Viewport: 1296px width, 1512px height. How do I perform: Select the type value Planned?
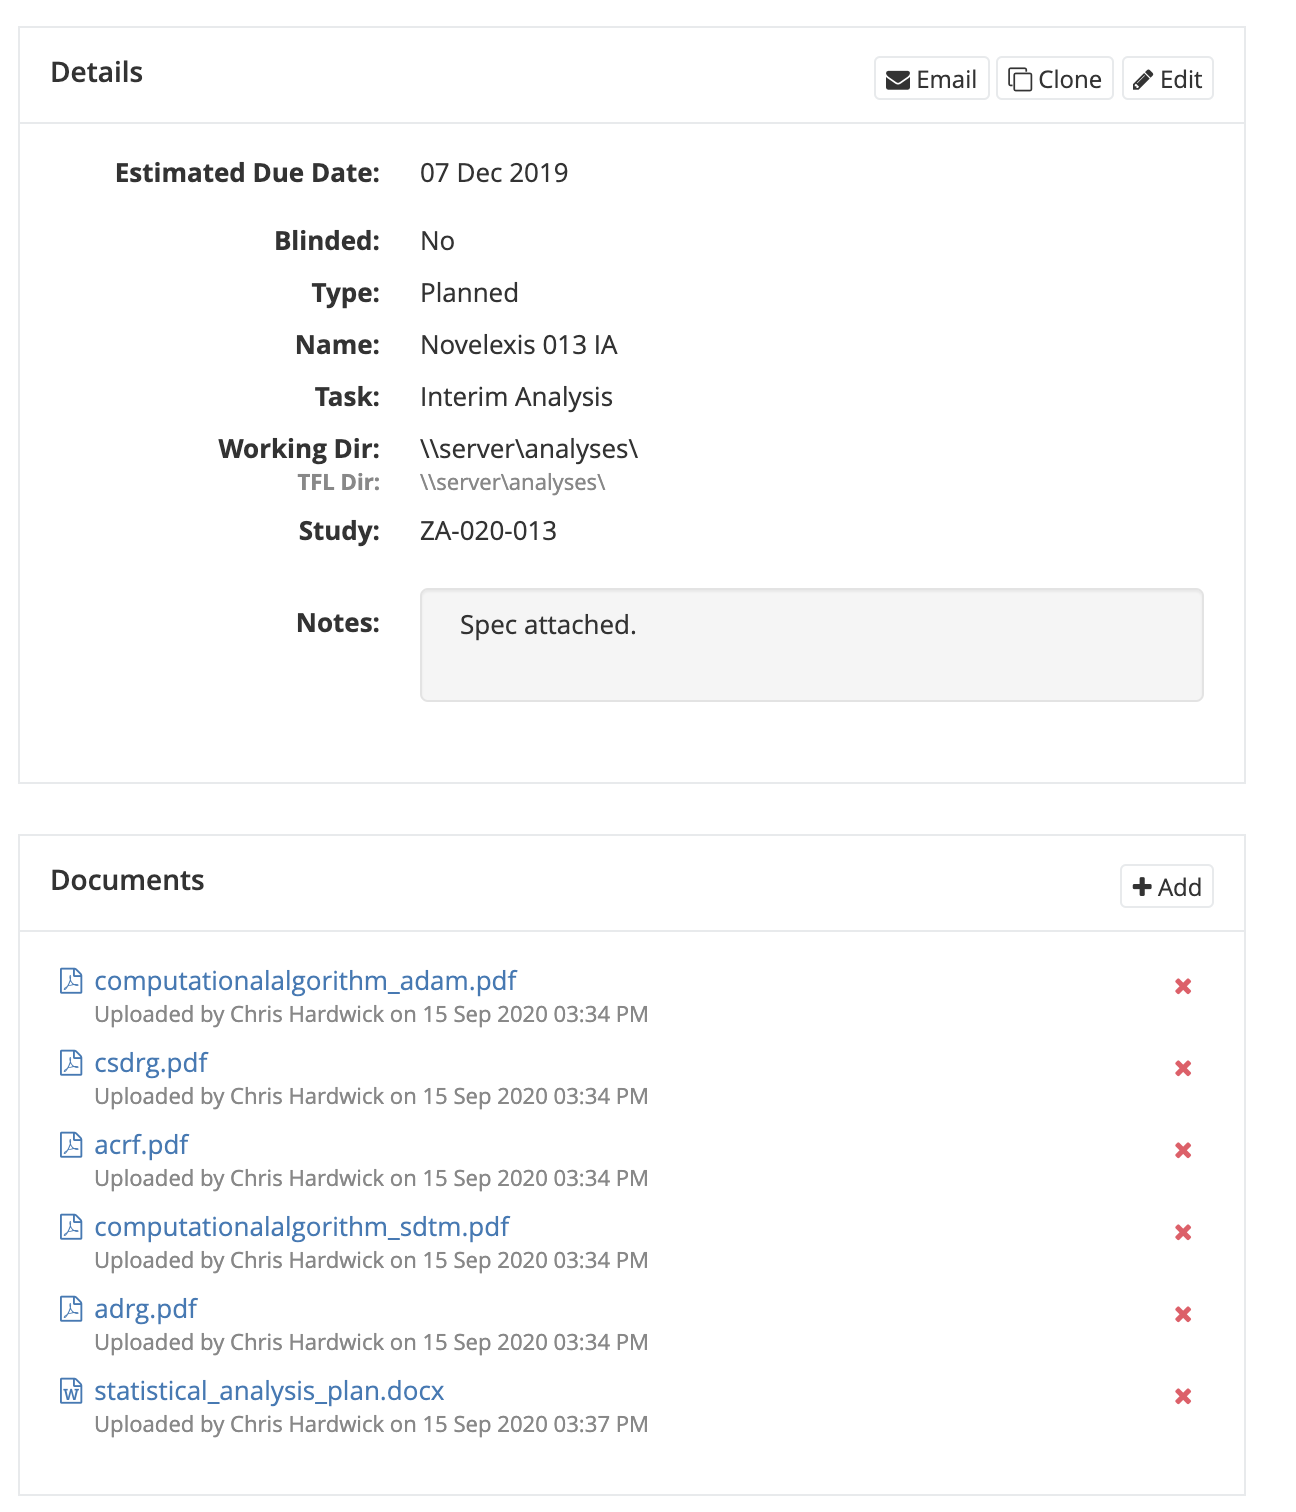pyautogui.click(x=469, y=293)
